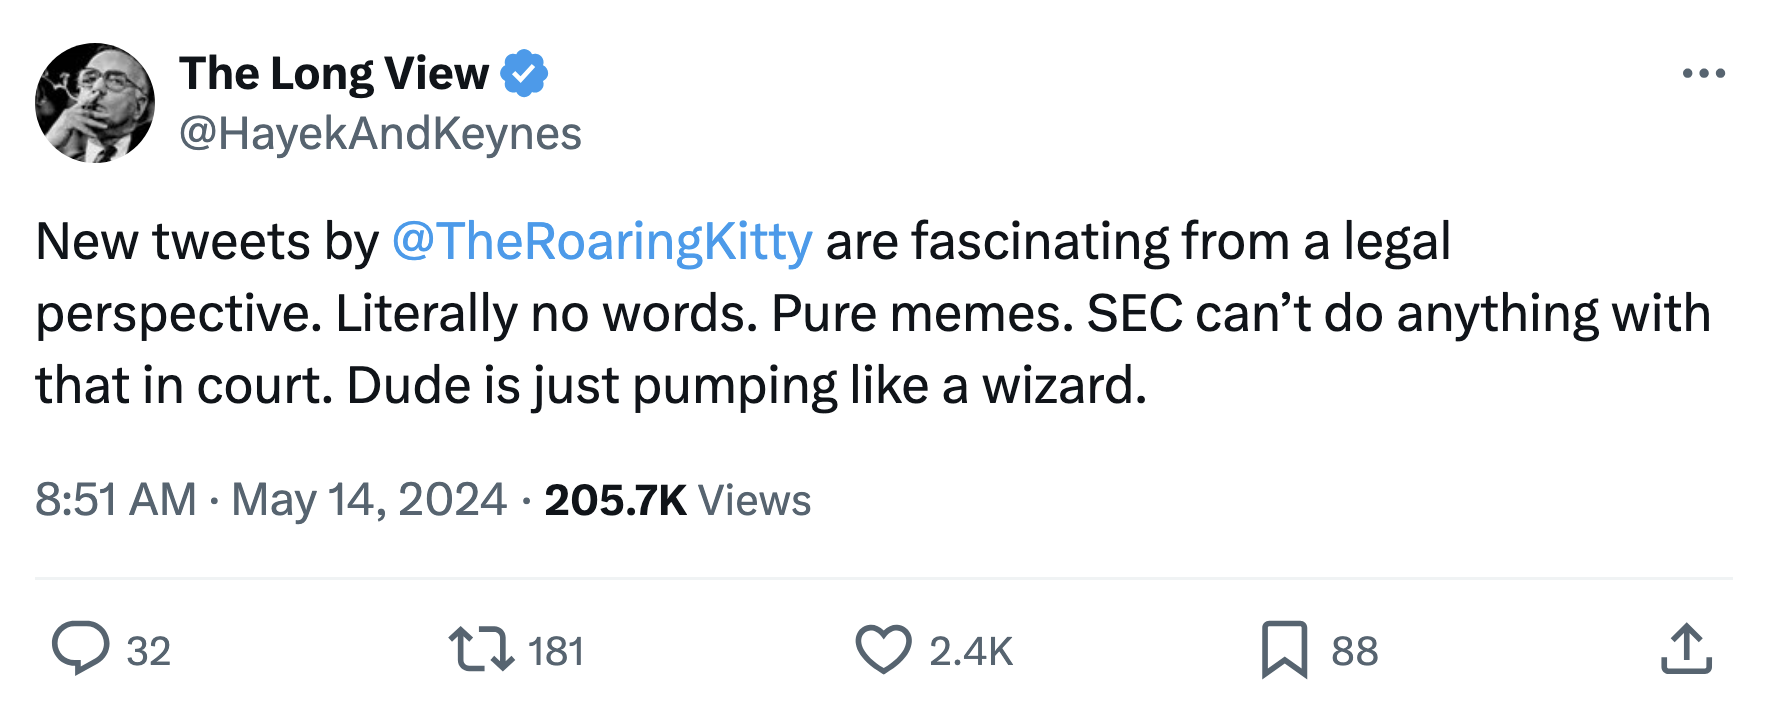This screenshot has height=714, width=1770.
Task: Like the tweet with the heart icon
Action: coord(883,648)
